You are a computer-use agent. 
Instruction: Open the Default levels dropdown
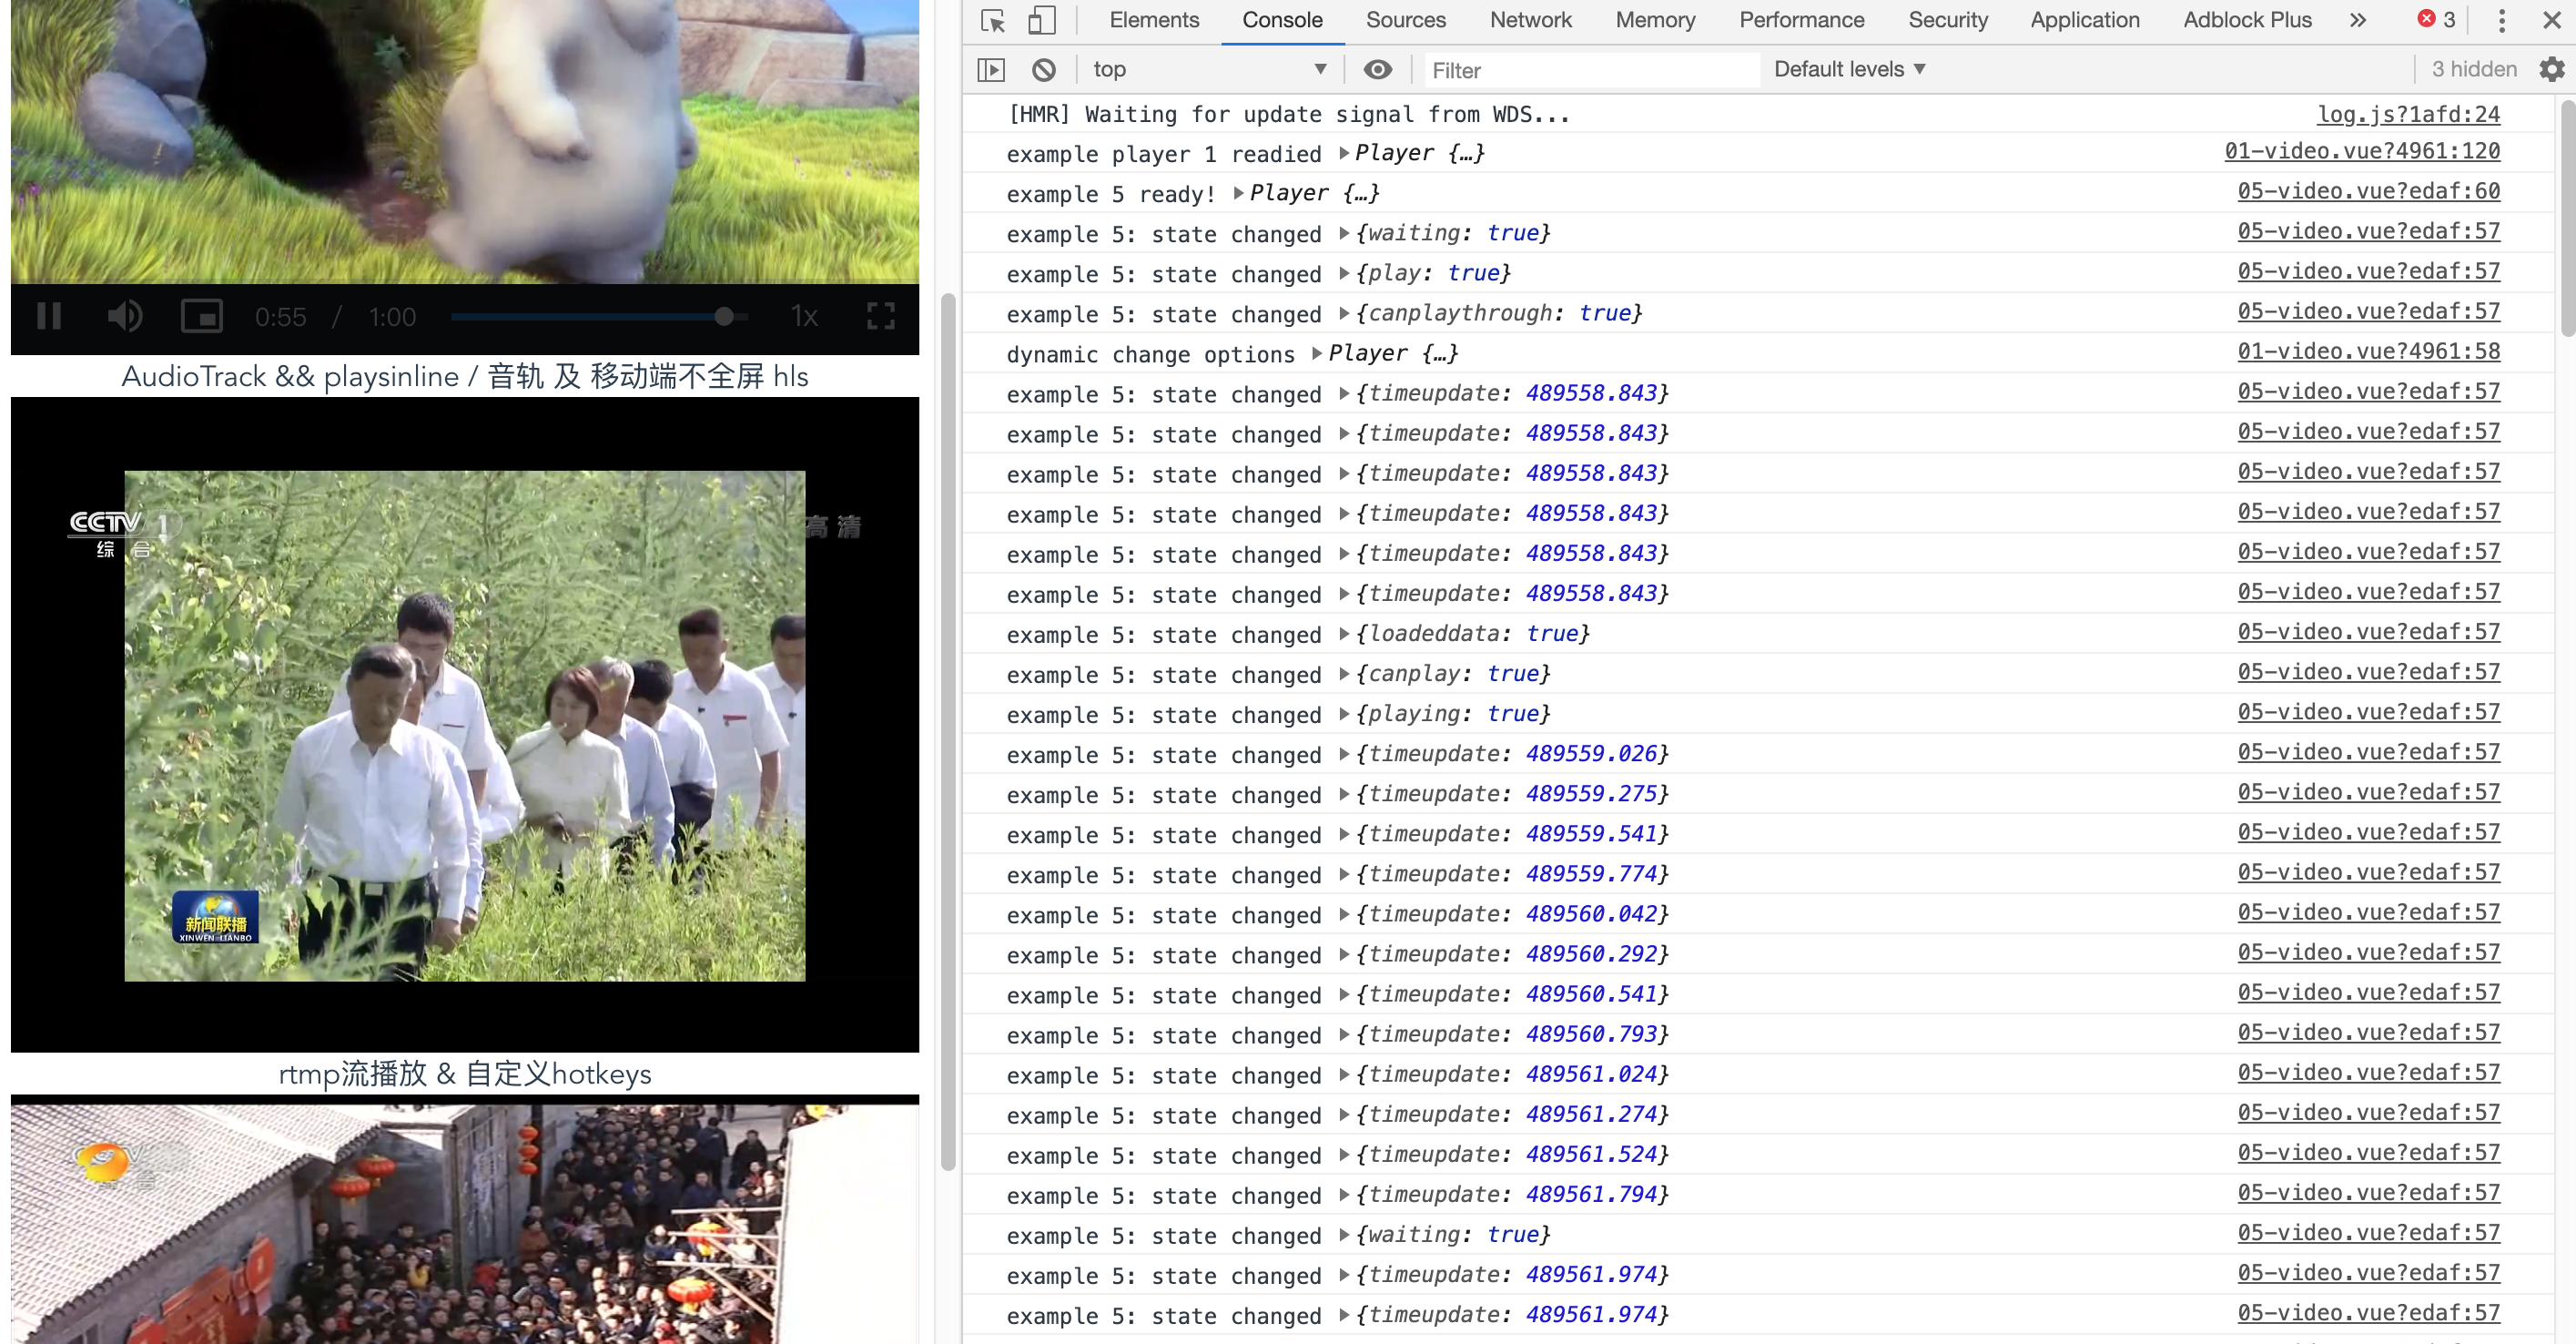[1849, 69]
